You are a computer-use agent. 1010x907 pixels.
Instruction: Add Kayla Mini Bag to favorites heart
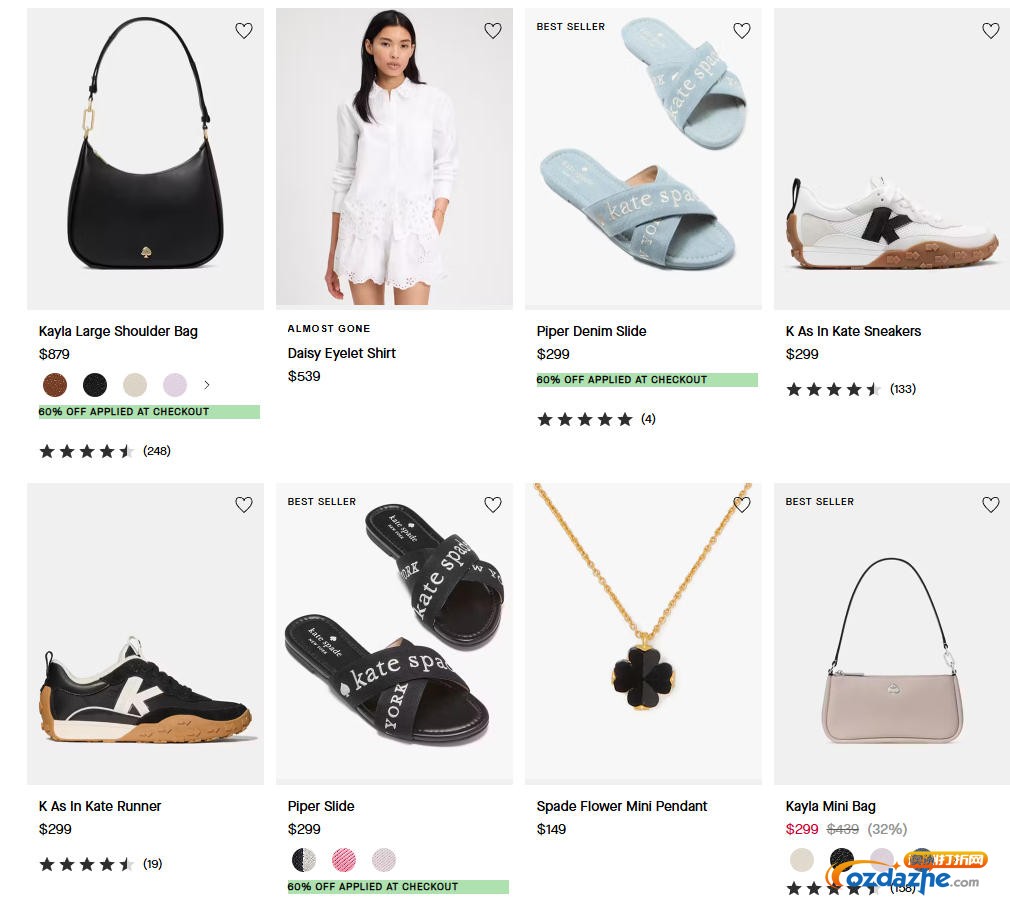991,505
